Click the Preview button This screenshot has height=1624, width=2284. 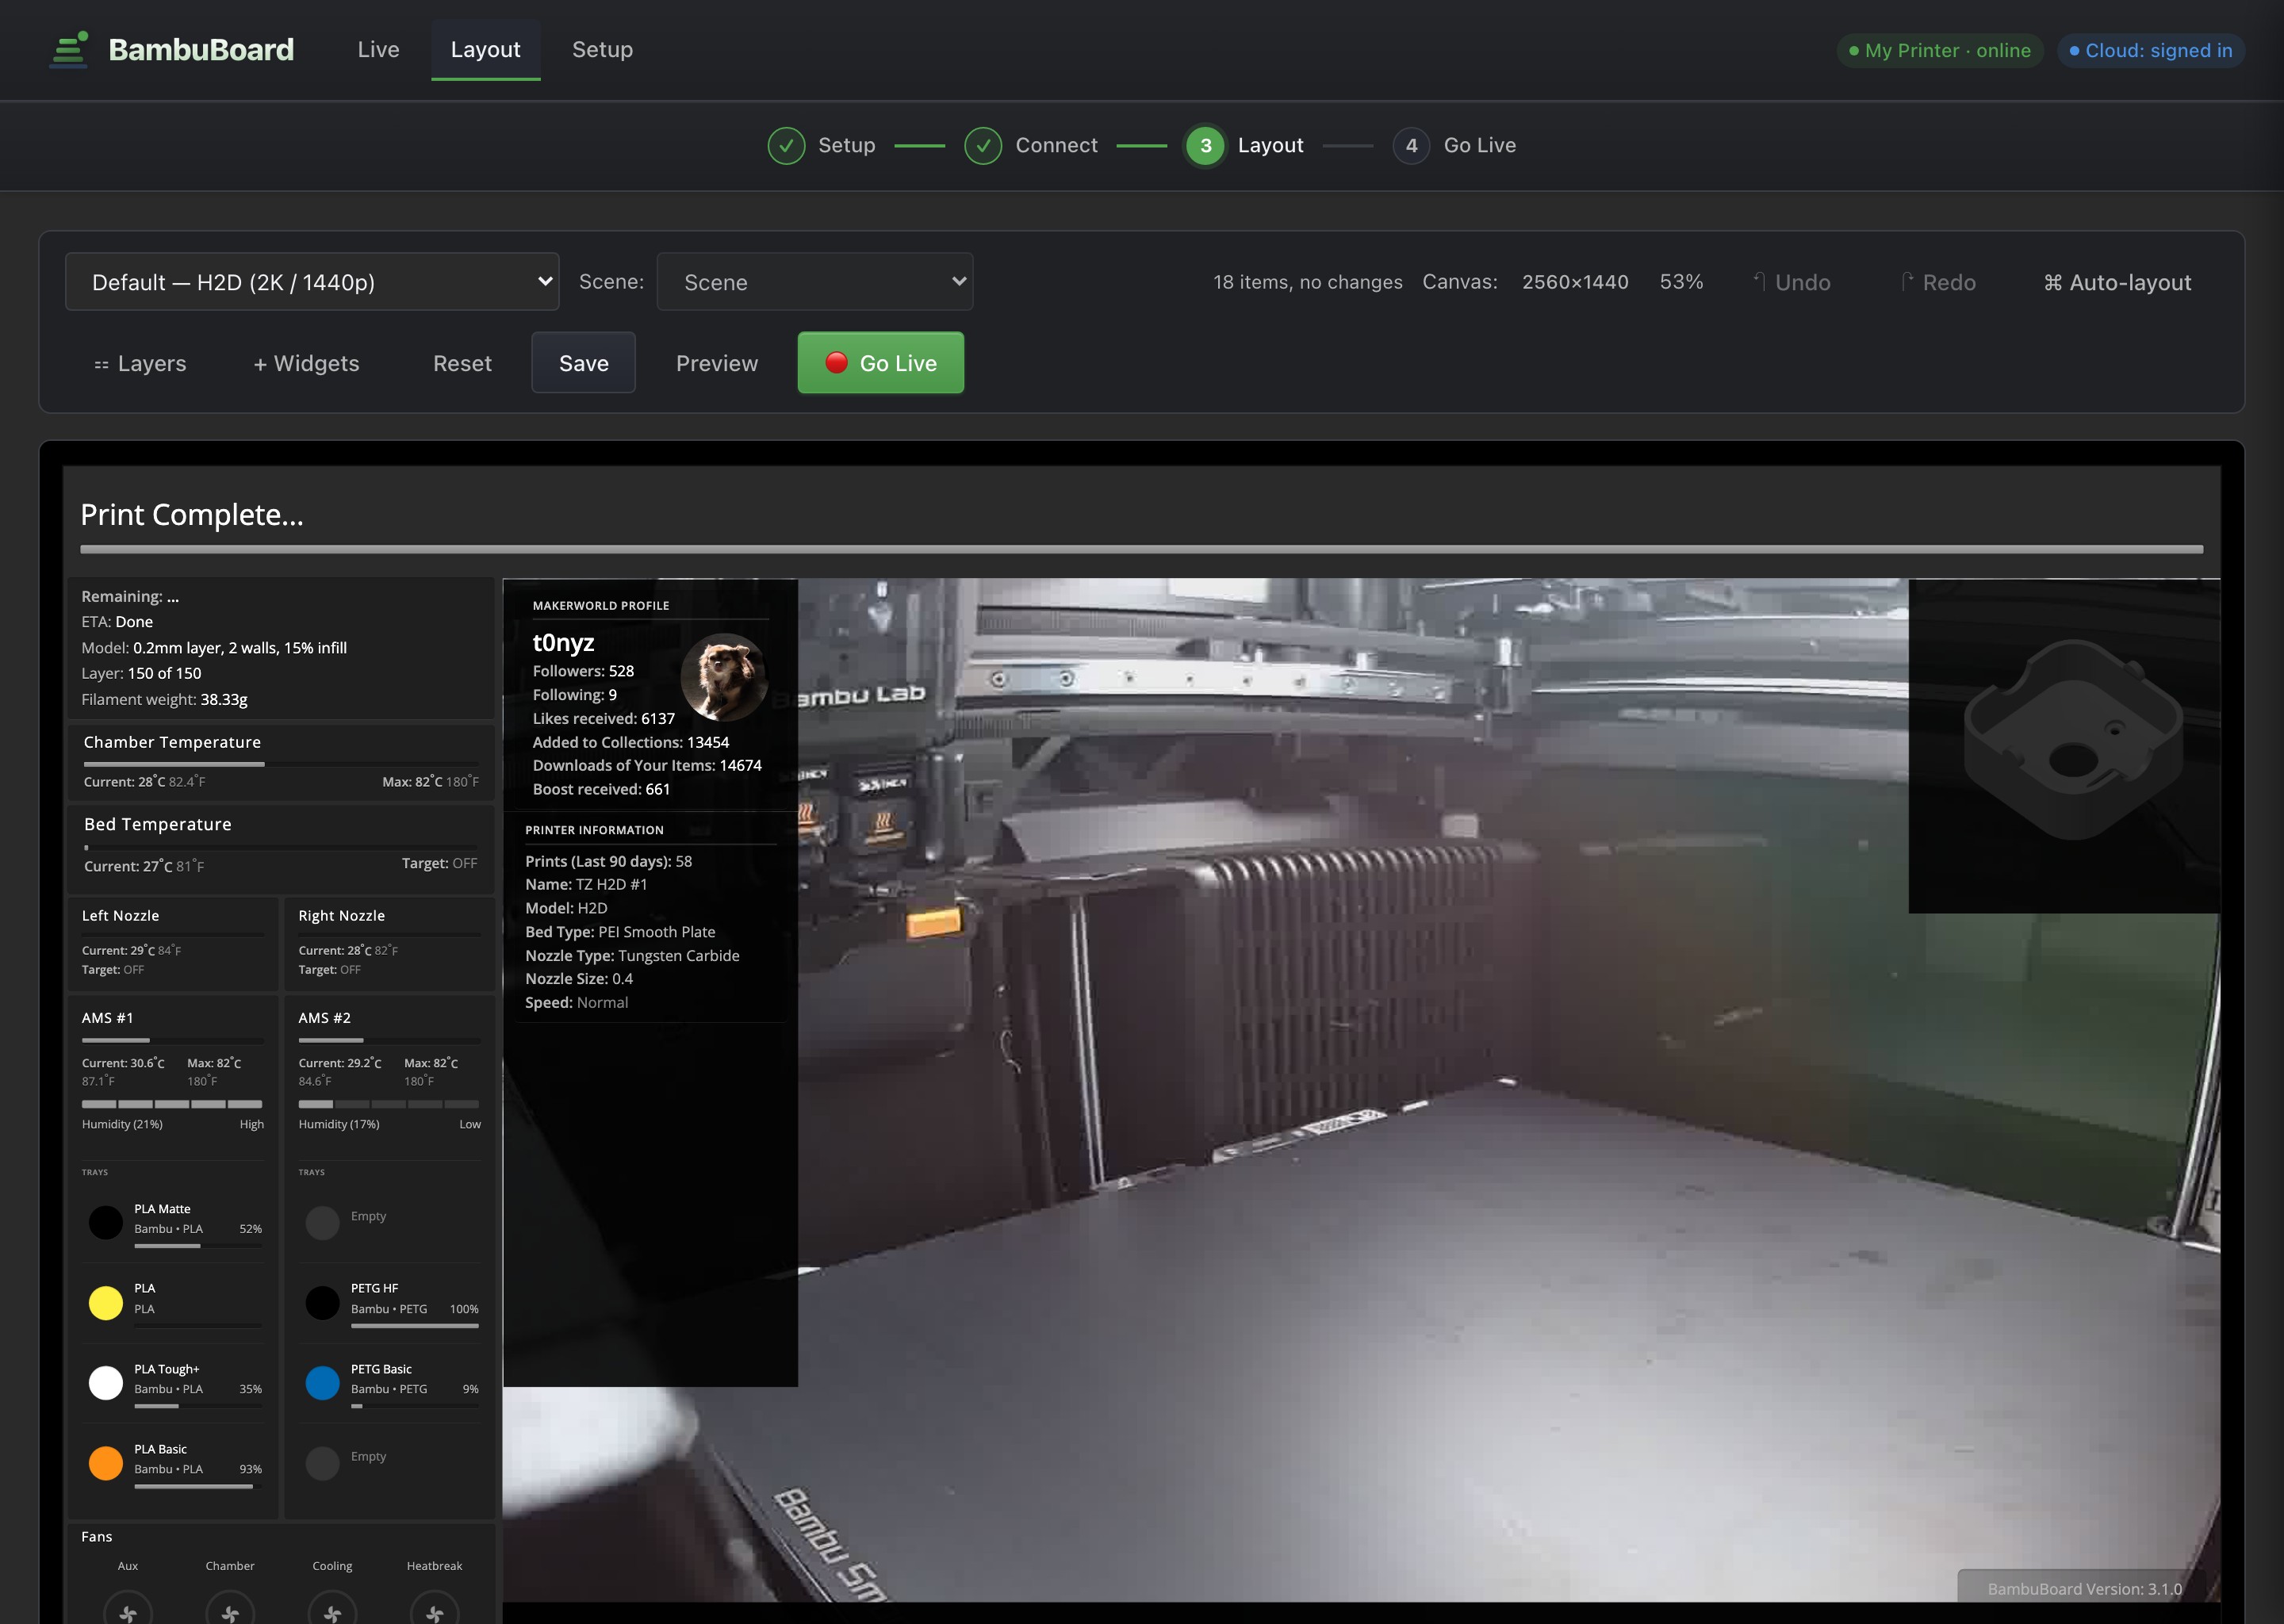(717, 363)
